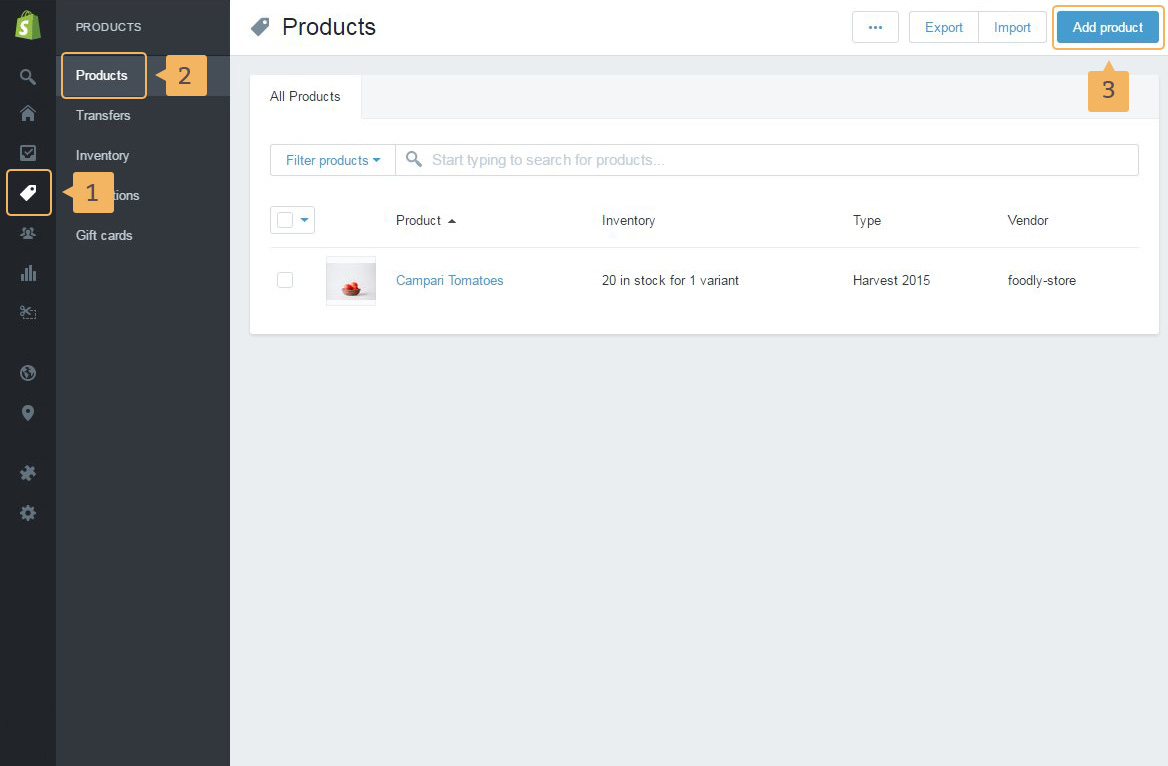This screenshot has height=766, width=1168.
Task: Open Apps via puzzle piece icon
Action: (28, 473)
